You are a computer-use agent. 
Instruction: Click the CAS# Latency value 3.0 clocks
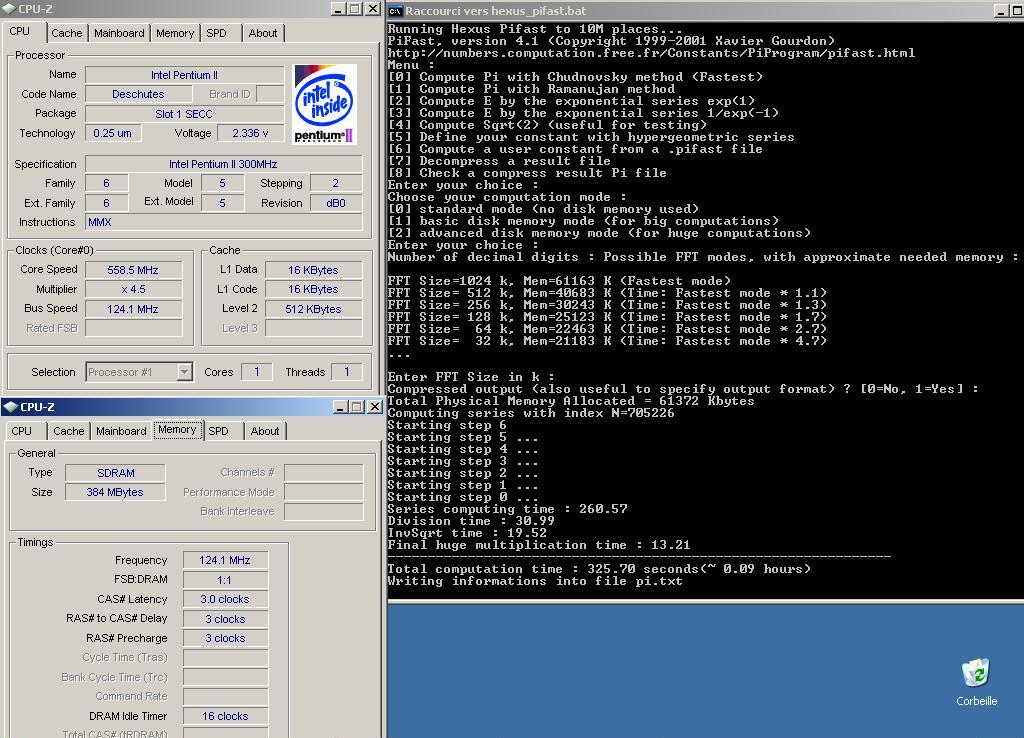pyautogui.click(x=225, y=600)
